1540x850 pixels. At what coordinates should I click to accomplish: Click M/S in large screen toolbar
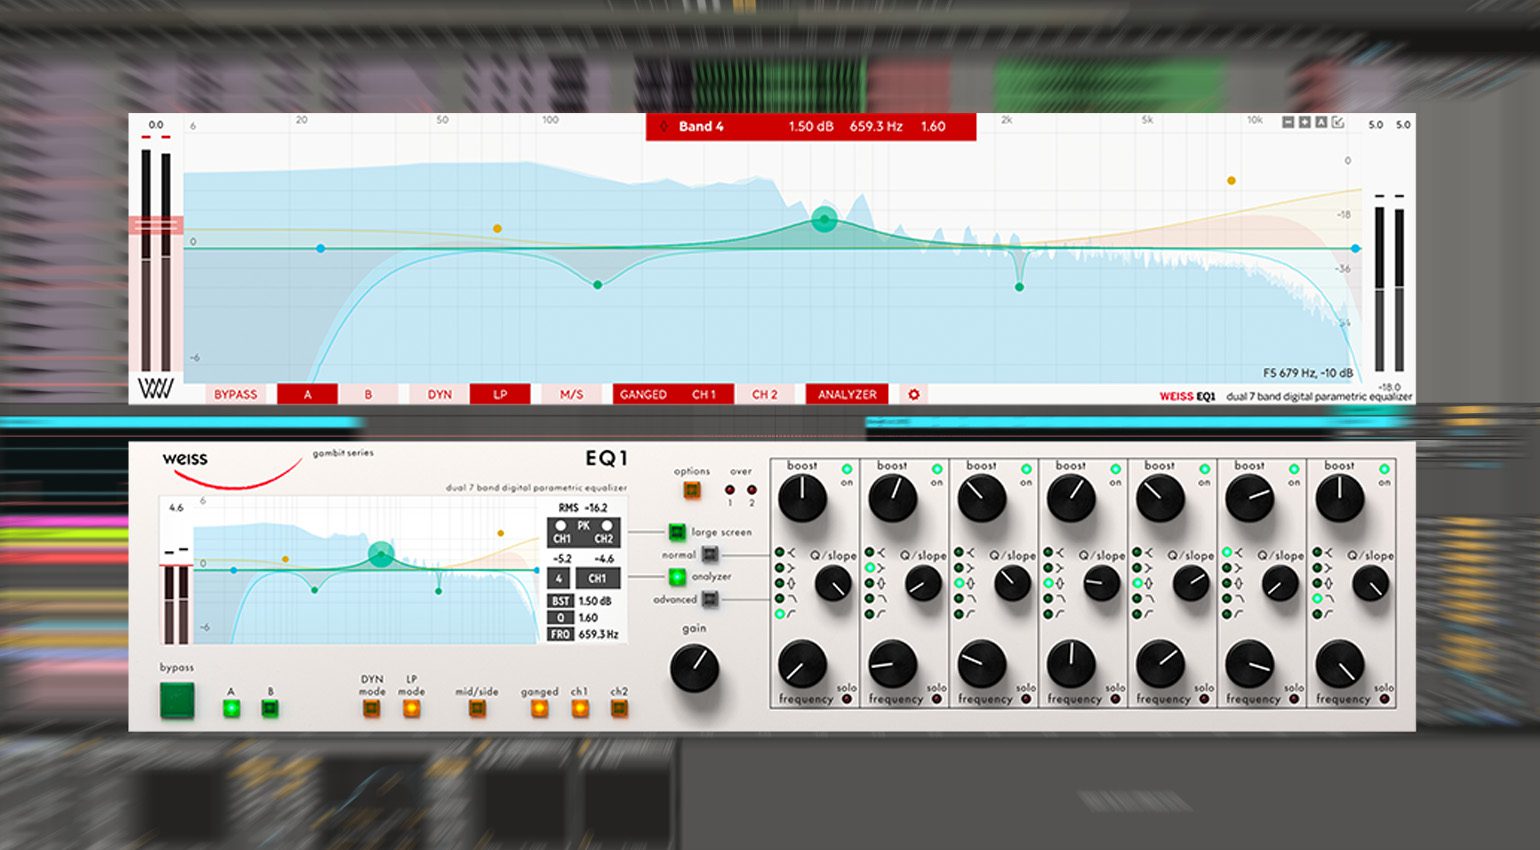click(x=571, y=395)
